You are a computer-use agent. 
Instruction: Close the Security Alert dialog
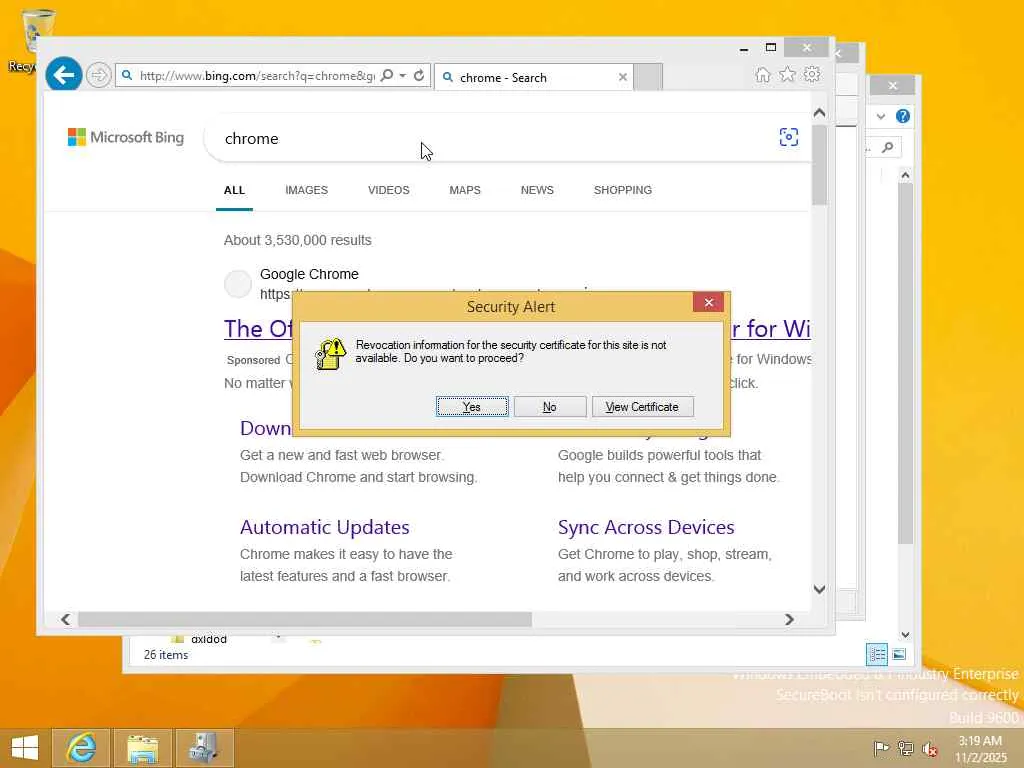point(708,302)
